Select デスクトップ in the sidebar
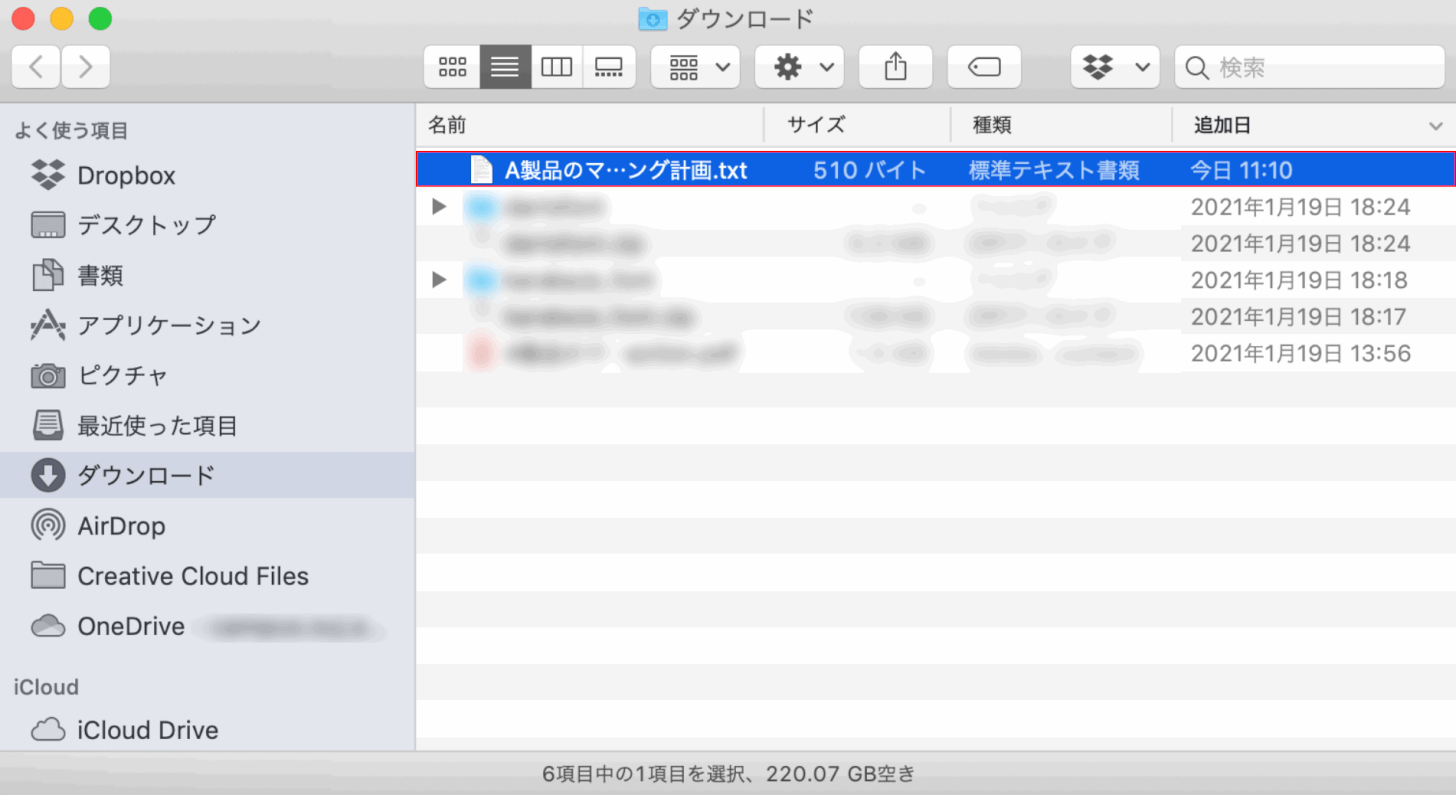The height and width of the screenshot is (795, 1456). tap(146, 225)
